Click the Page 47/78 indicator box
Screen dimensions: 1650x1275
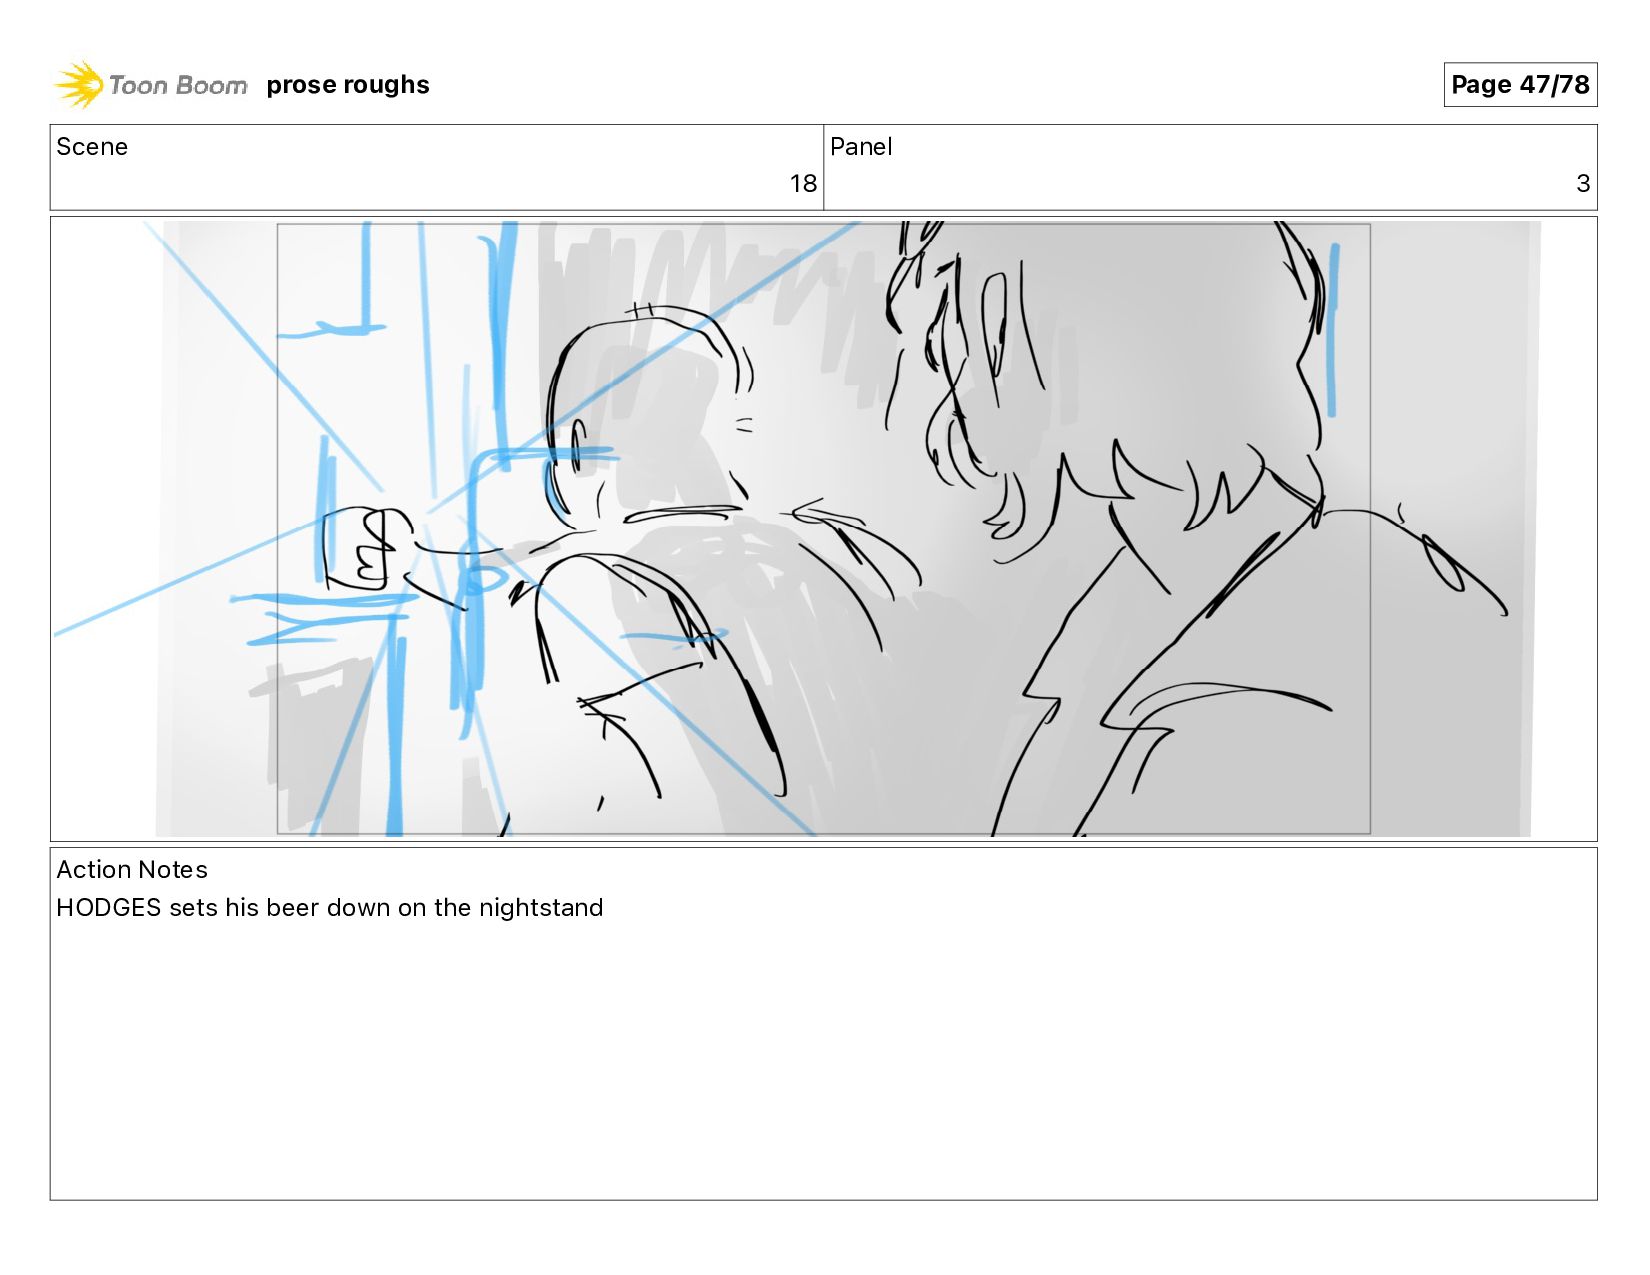pyautogui.click(x=1520, y=84)
